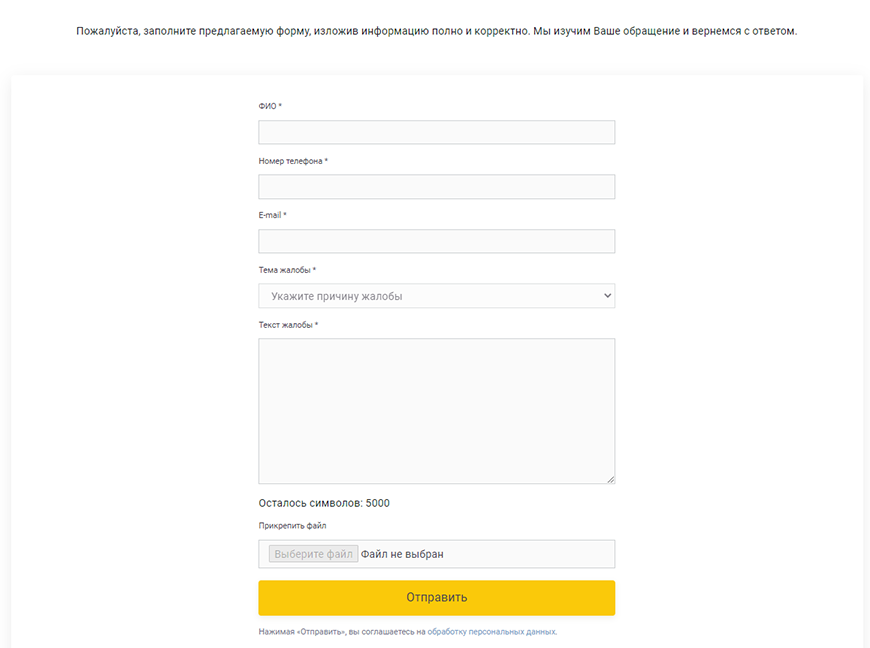Click the chevron arrow of complaint reason dropdown

pyautogui.click(x=606, y=296)
